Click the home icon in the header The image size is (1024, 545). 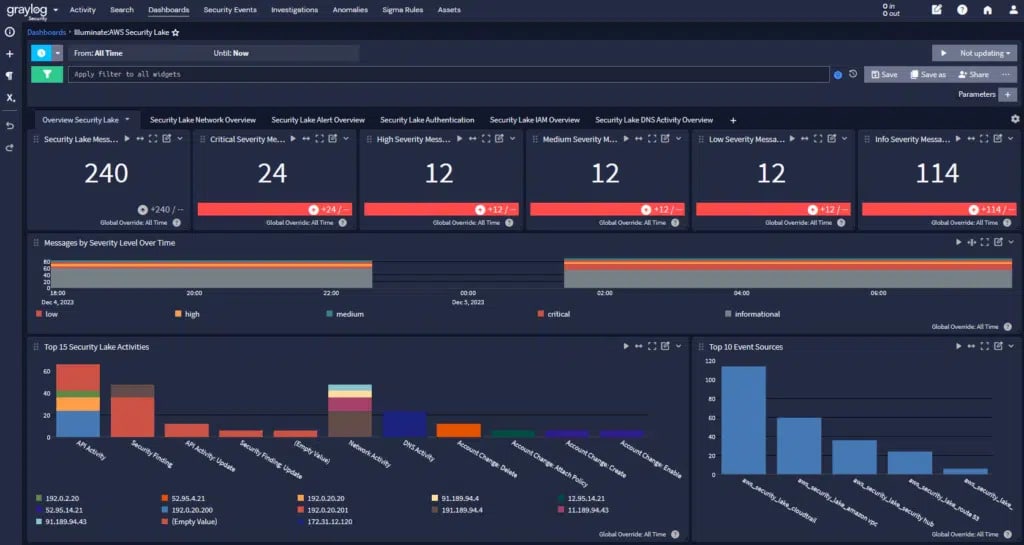click(987, 10)
